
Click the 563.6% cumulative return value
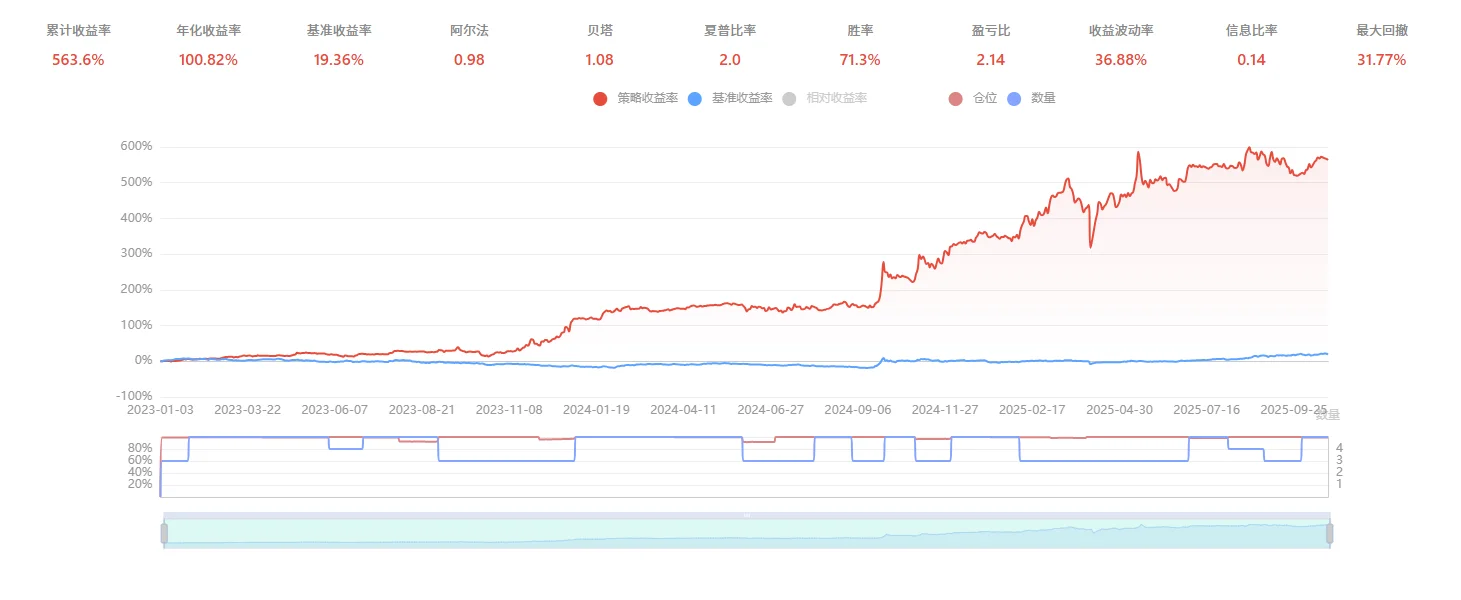[x=78, y=59]
